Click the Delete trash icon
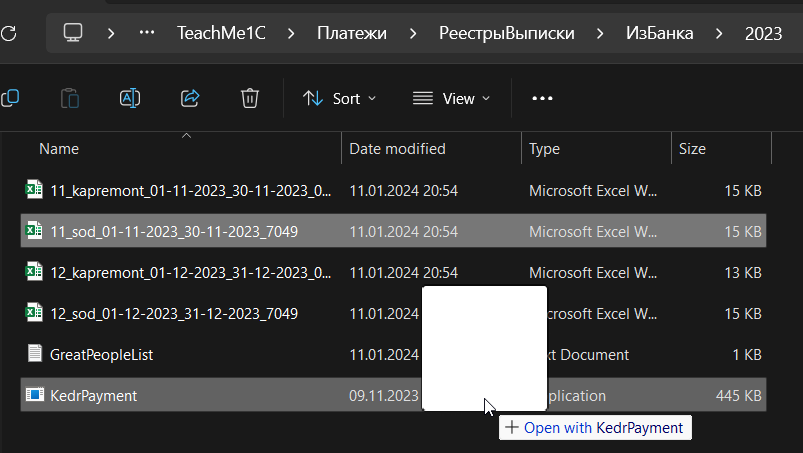The width and height of the screenshot is (803, 453). [249, 98]
